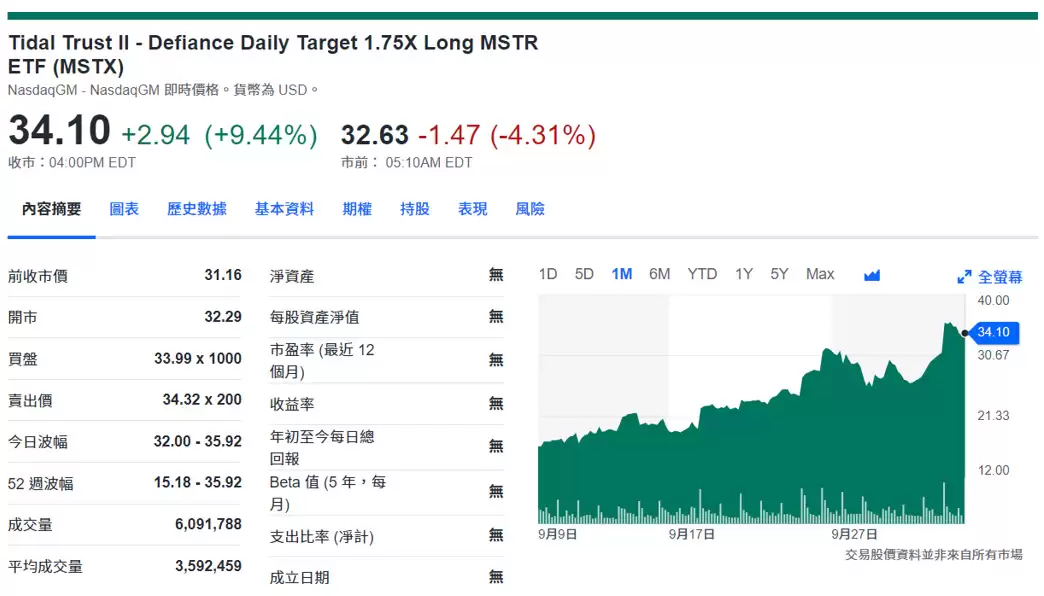Pick the 1Y chart range

coord(744,274)
